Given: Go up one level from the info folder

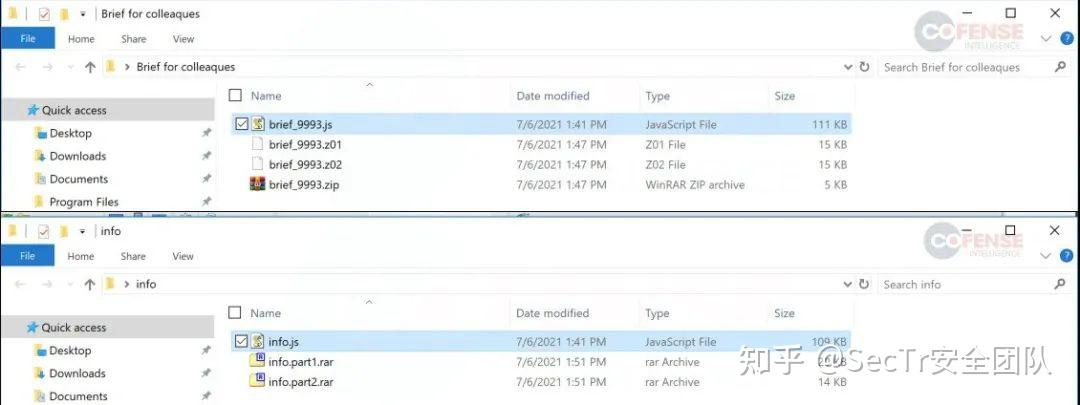Looking at the screenshot, I should 90,284.
